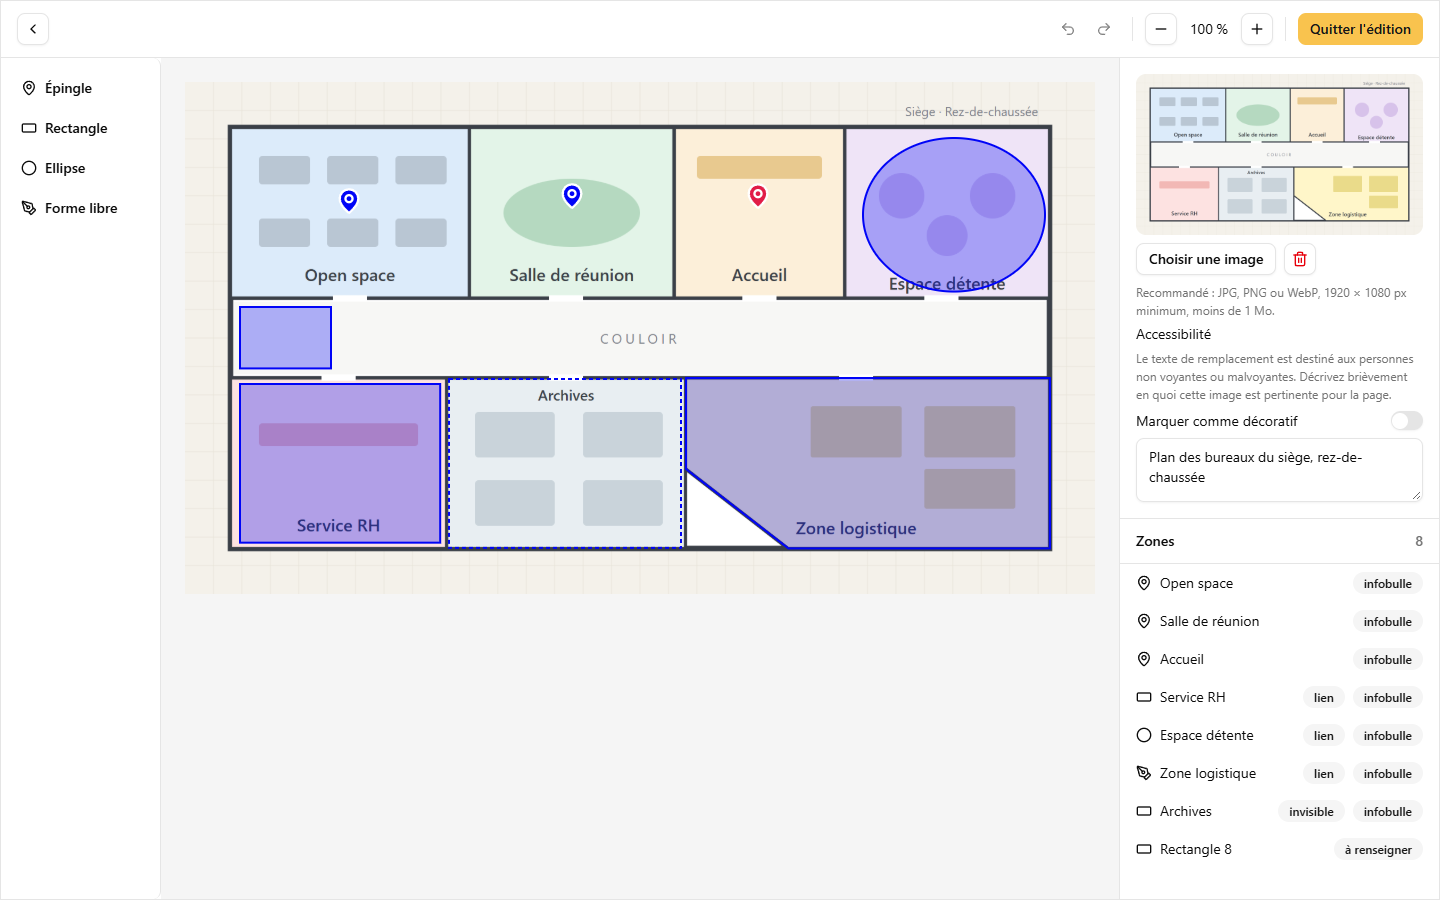1440x900 pixels.
Task: Click the lien badge of Zone logistique
Action: click(1324, 774)
